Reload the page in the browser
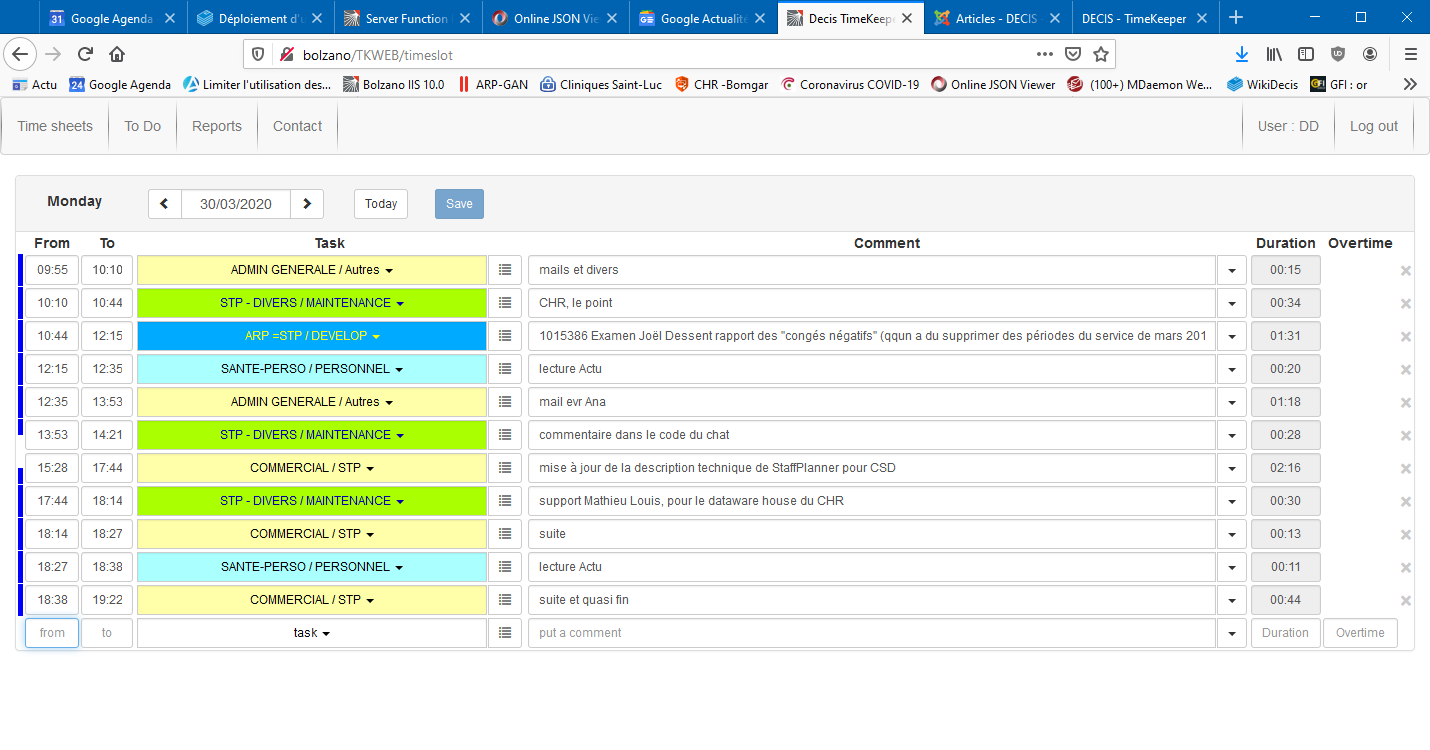Image resolution: width=1430 pixels, height=750 pixels. [x=85, y=54]
